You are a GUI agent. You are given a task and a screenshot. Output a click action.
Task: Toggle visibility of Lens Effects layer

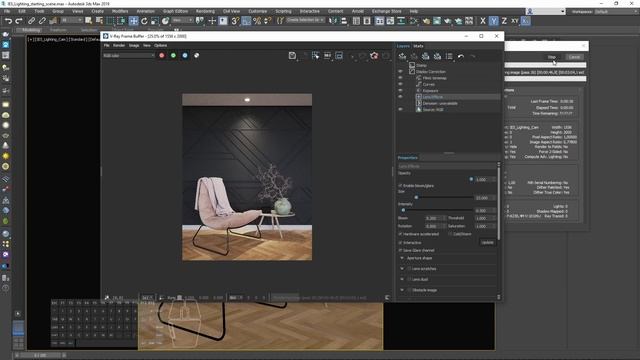point(400,97)
